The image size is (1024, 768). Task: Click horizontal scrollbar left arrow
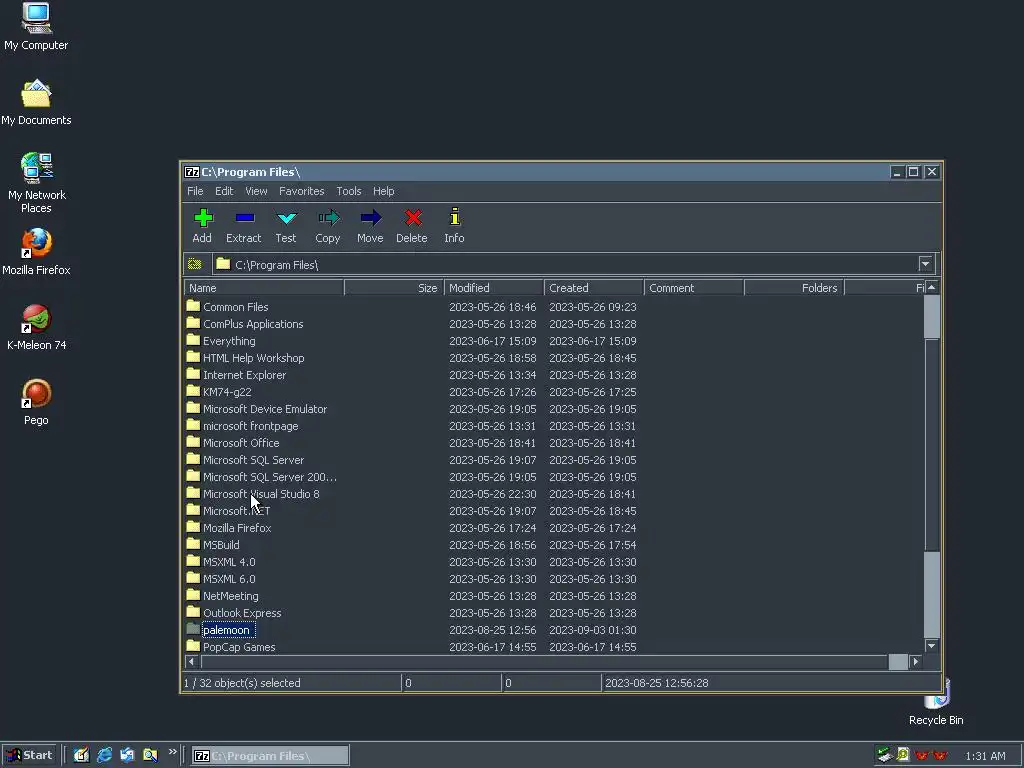point(191,662)
